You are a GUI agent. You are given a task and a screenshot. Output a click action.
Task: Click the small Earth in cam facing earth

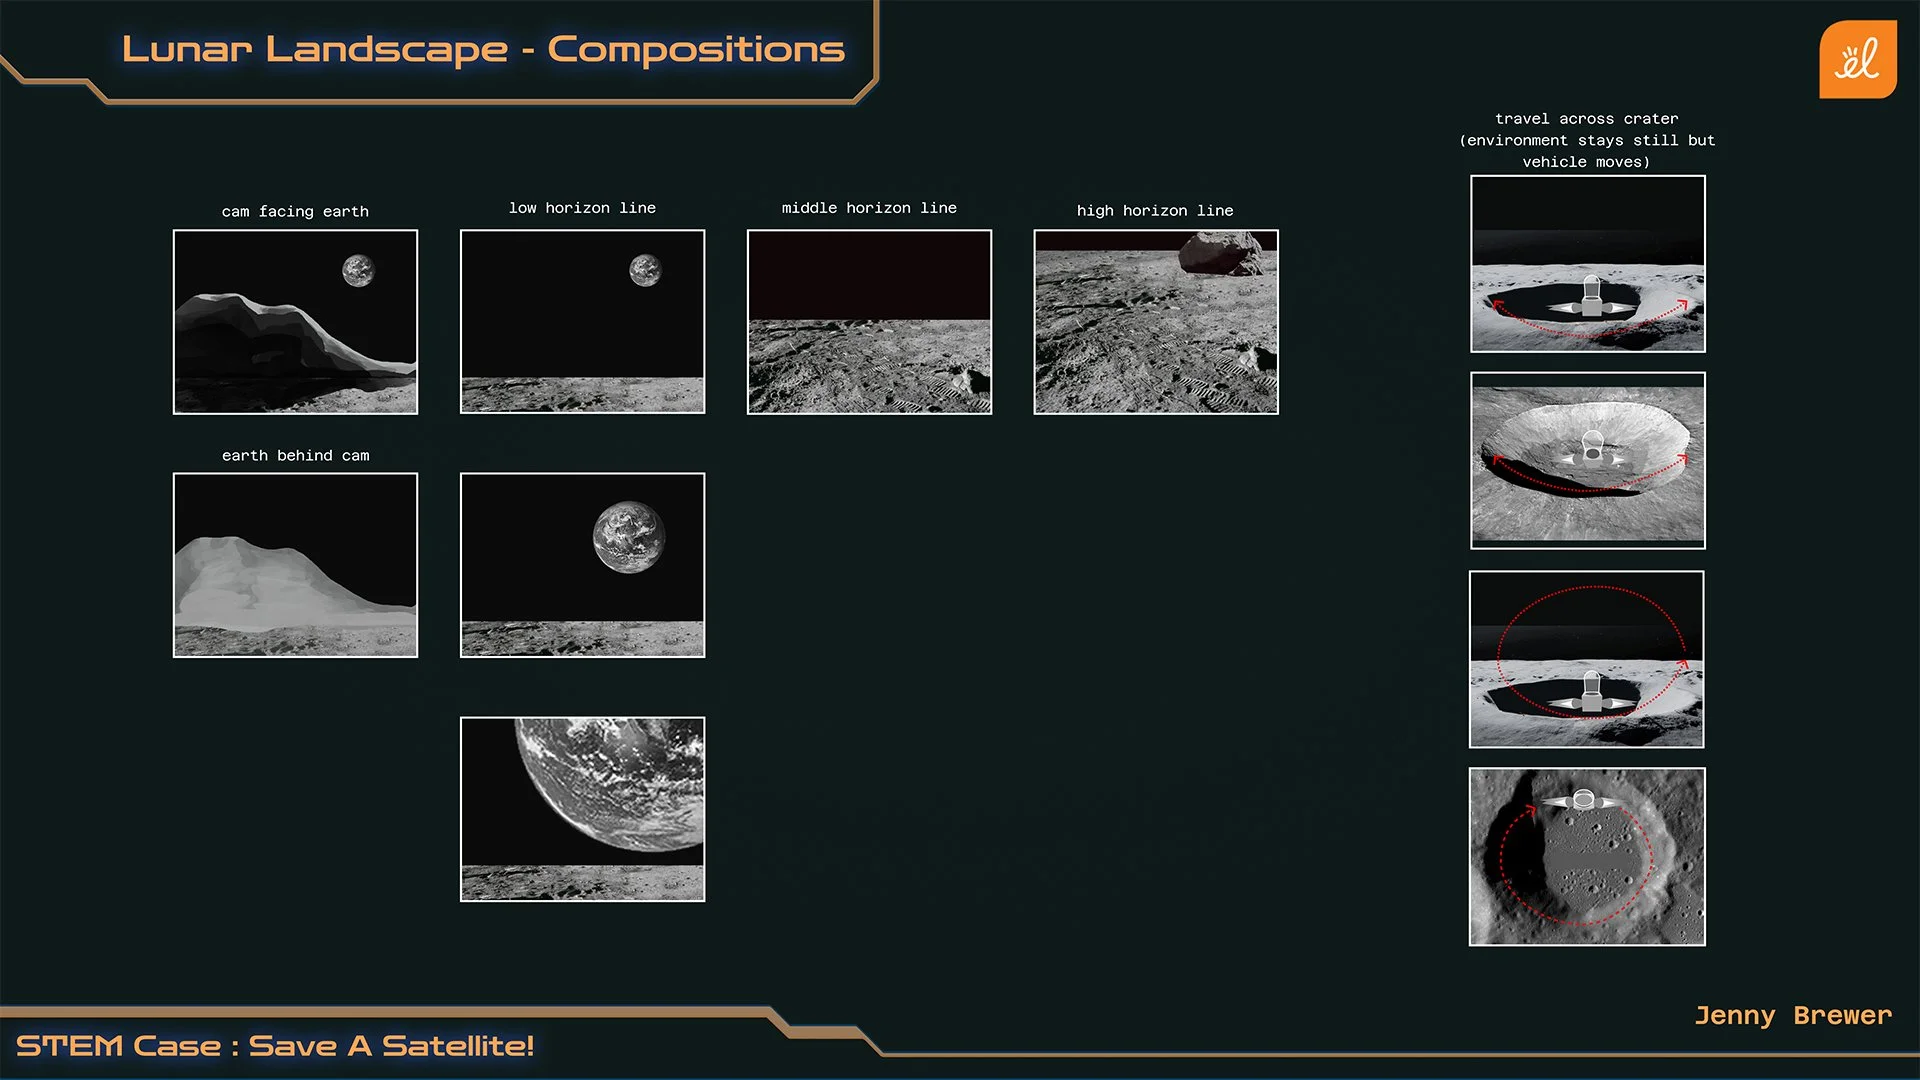(x=358, y=270)
